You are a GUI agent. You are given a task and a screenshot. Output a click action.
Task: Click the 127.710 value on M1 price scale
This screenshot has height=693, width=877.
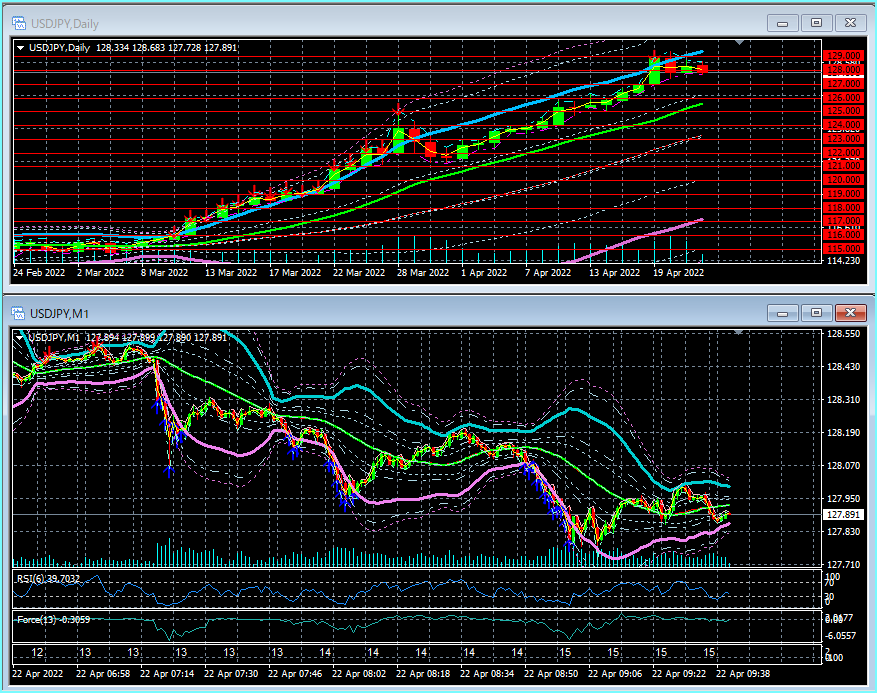[843, 564]
